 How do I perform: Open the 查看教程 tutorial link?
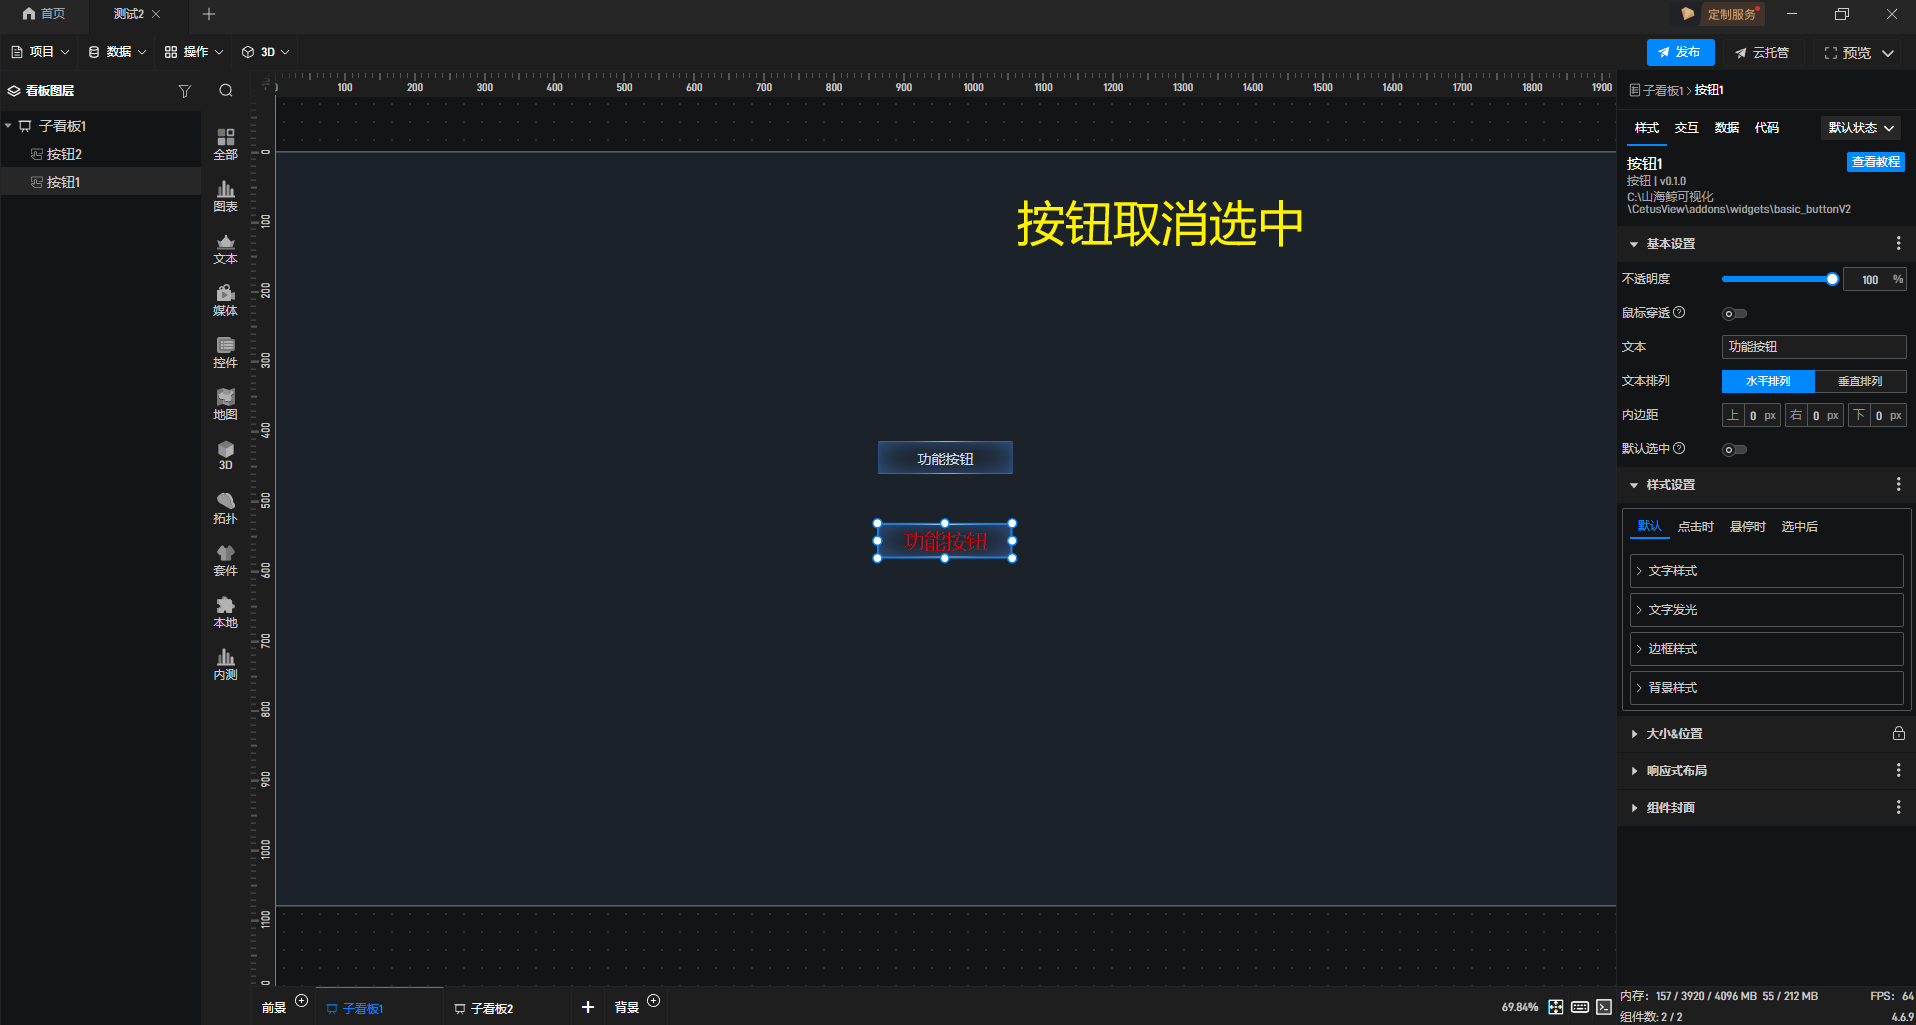tap(1876, 161)
